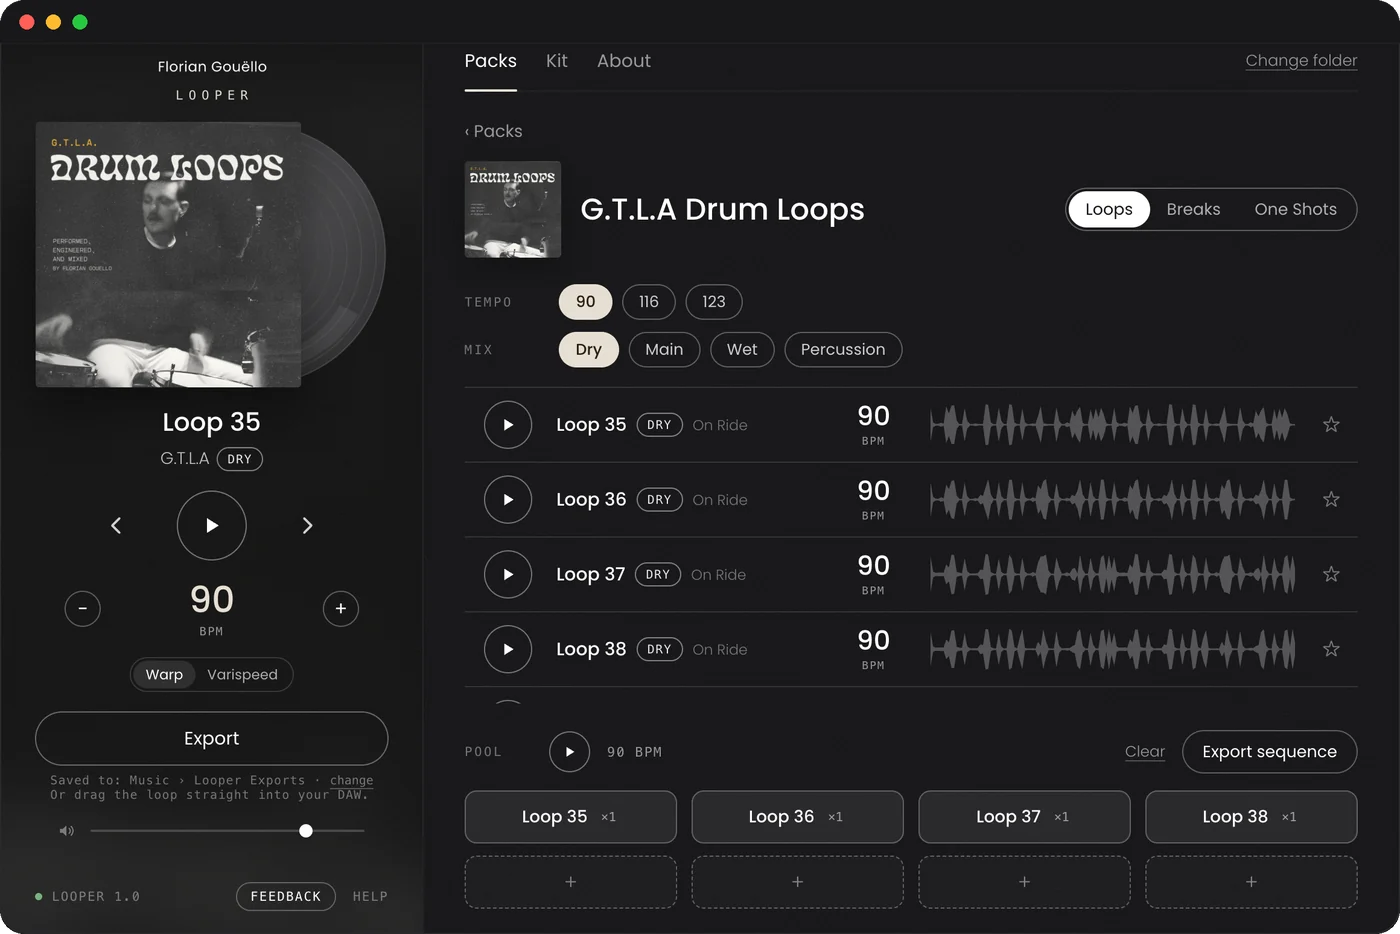The height and width of the screenshot is (934, 1400).
Task: Play Loop 36 in the loops list
Action: pos(508,500)
